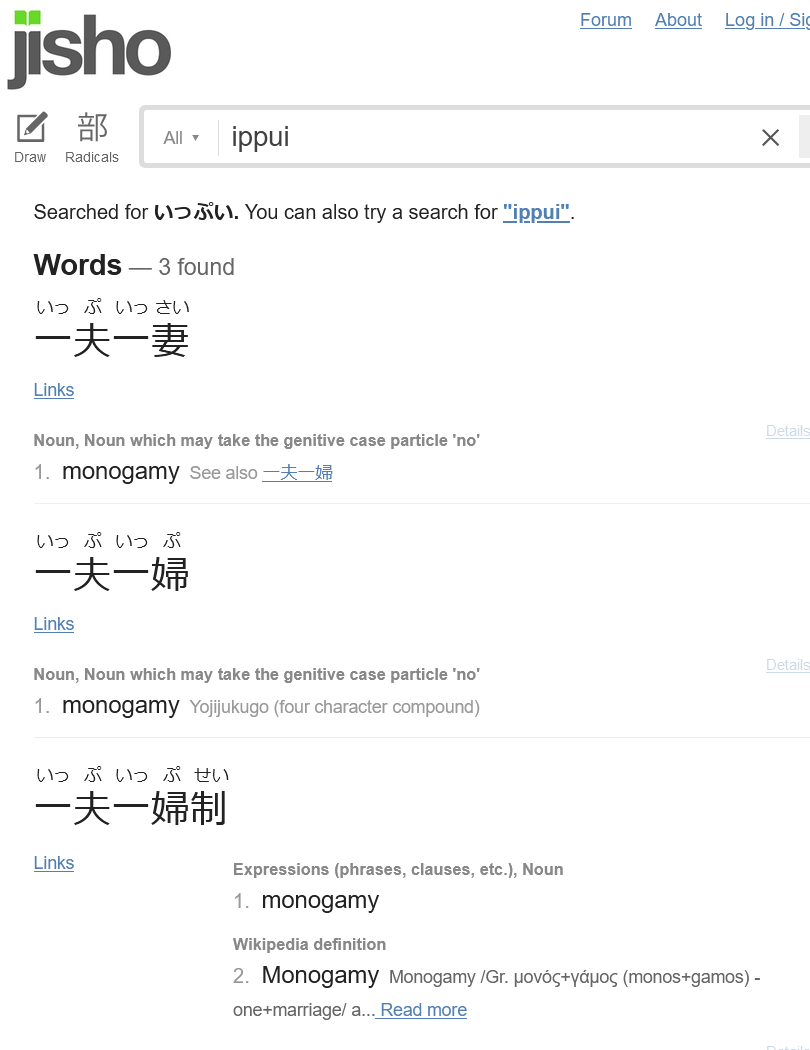810x1050 pixels.
Task: Select the 一夫一婦制 word heading
Action: point(131,808)
